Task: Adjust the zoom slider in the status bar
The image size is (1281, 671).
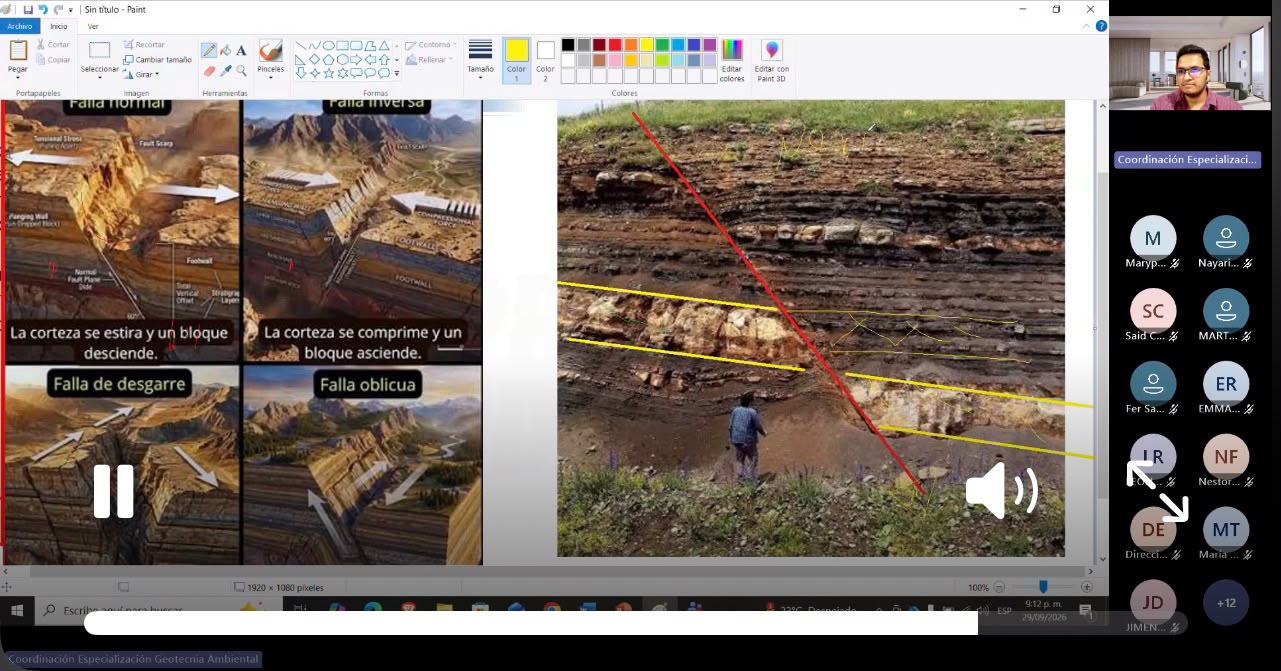Action: pos(1042,587)
